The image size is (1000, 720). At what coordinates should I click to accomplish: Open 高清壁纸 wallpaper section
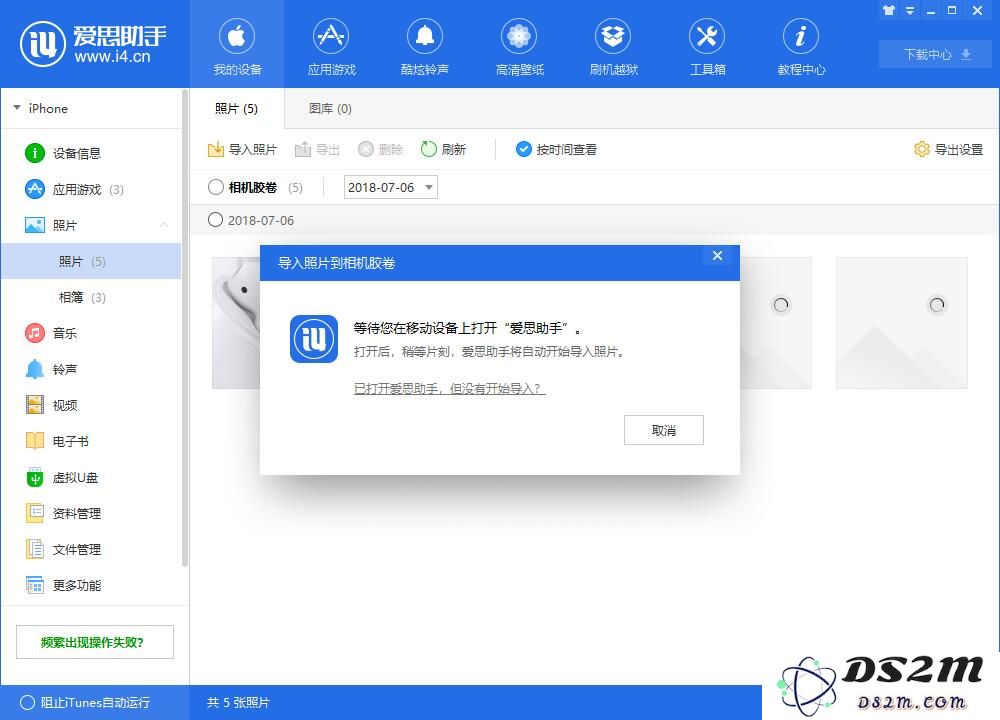[x=519, y=46]
